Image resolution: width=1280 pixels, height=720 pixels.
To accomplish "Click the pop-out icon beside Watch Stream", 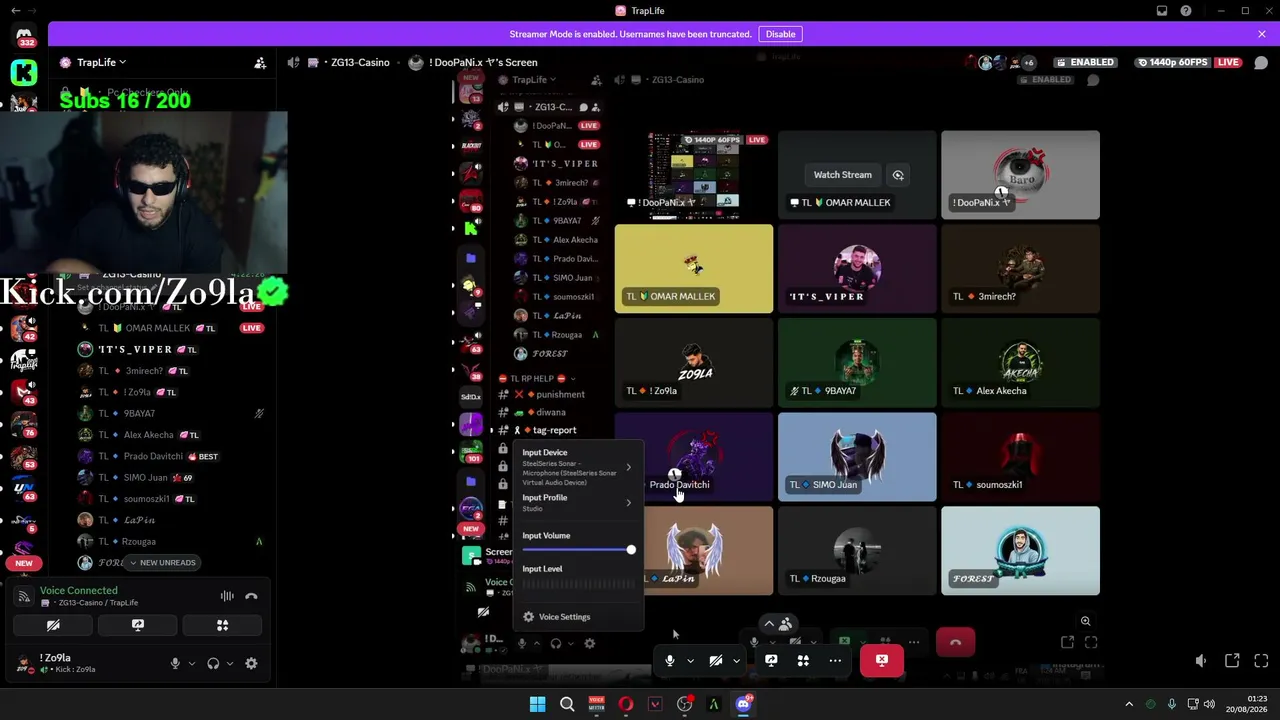I will [898, 175].
